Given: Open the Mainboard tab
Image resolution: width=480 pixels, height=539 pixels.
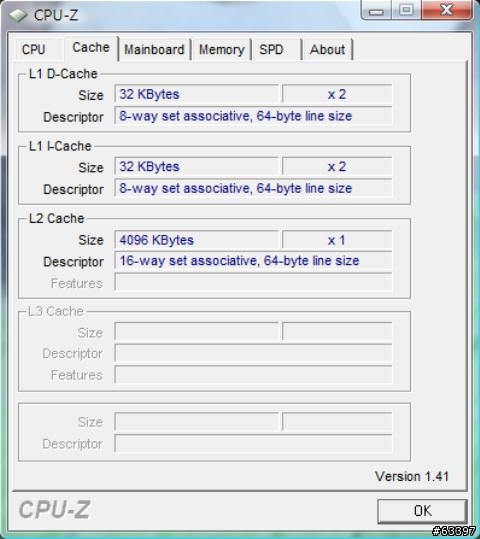Looking at the screenshot, I should click(x=154, y=50).
